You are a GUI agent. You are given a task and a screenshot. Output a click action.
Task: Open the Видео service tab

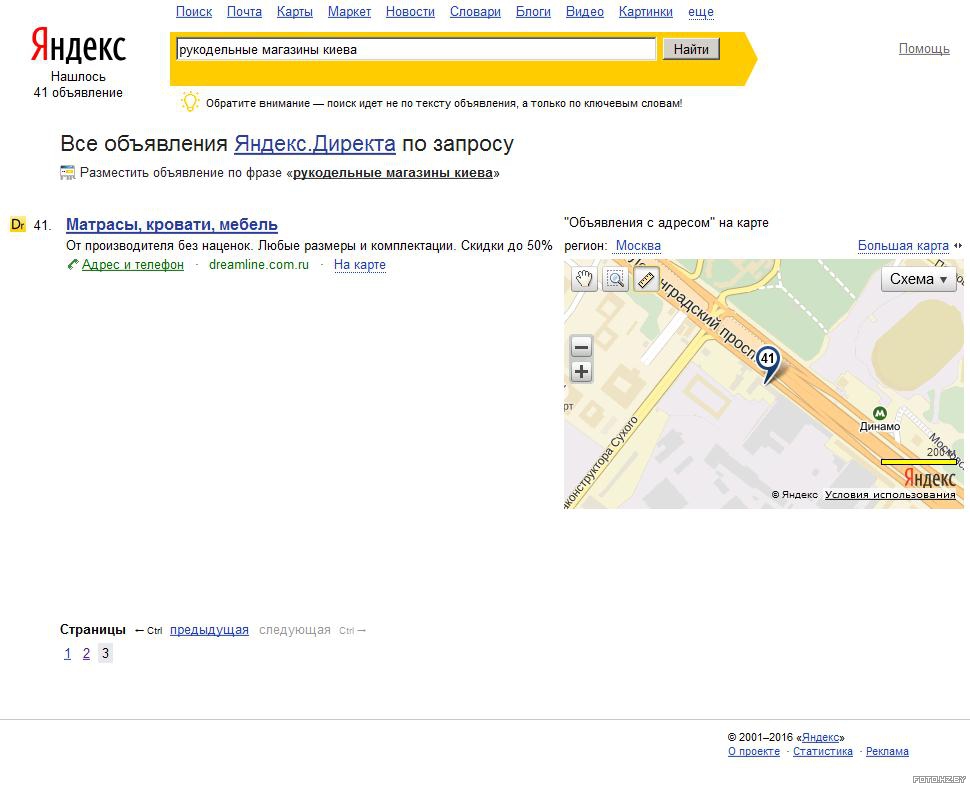pyautogui.click(x=585, y=12)
